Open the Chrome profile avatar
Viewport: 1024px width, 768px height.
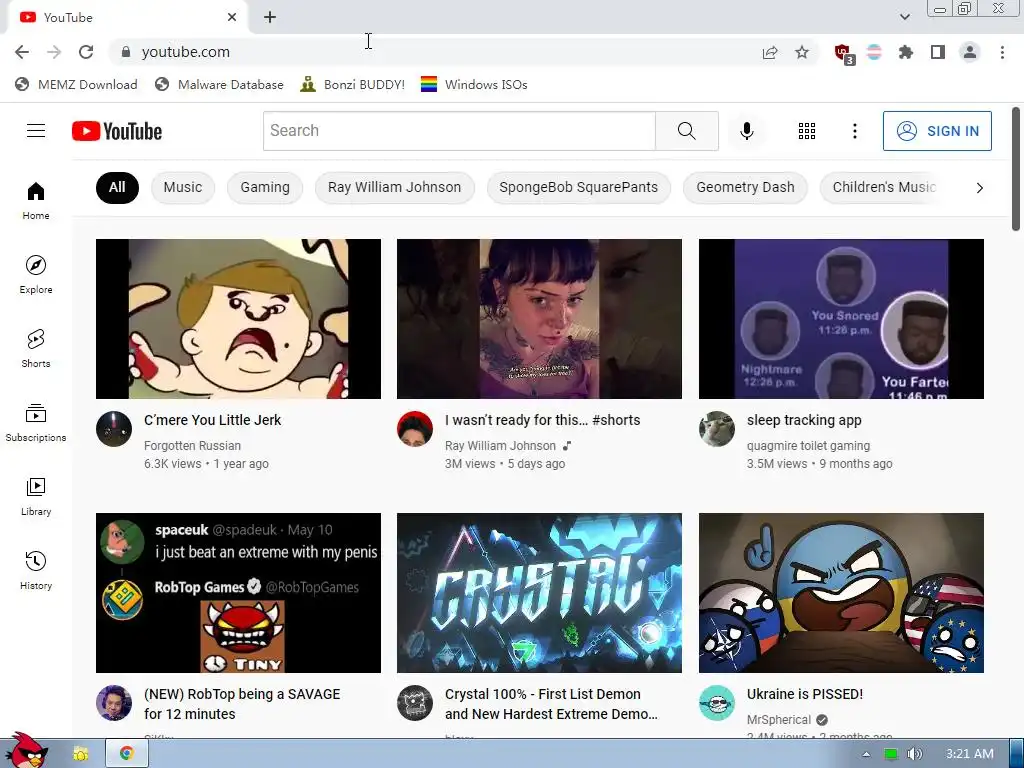(x=970, y=52)
